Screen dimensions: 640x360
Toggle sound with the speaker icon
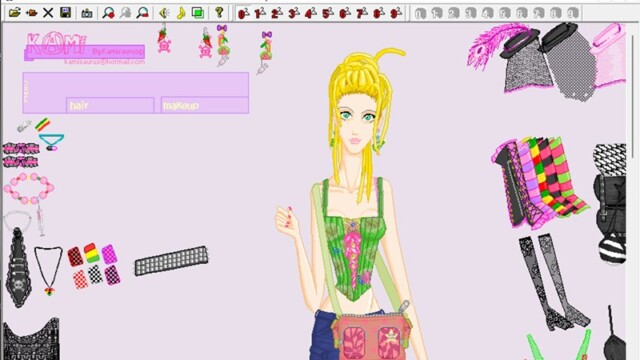point(164,13)
